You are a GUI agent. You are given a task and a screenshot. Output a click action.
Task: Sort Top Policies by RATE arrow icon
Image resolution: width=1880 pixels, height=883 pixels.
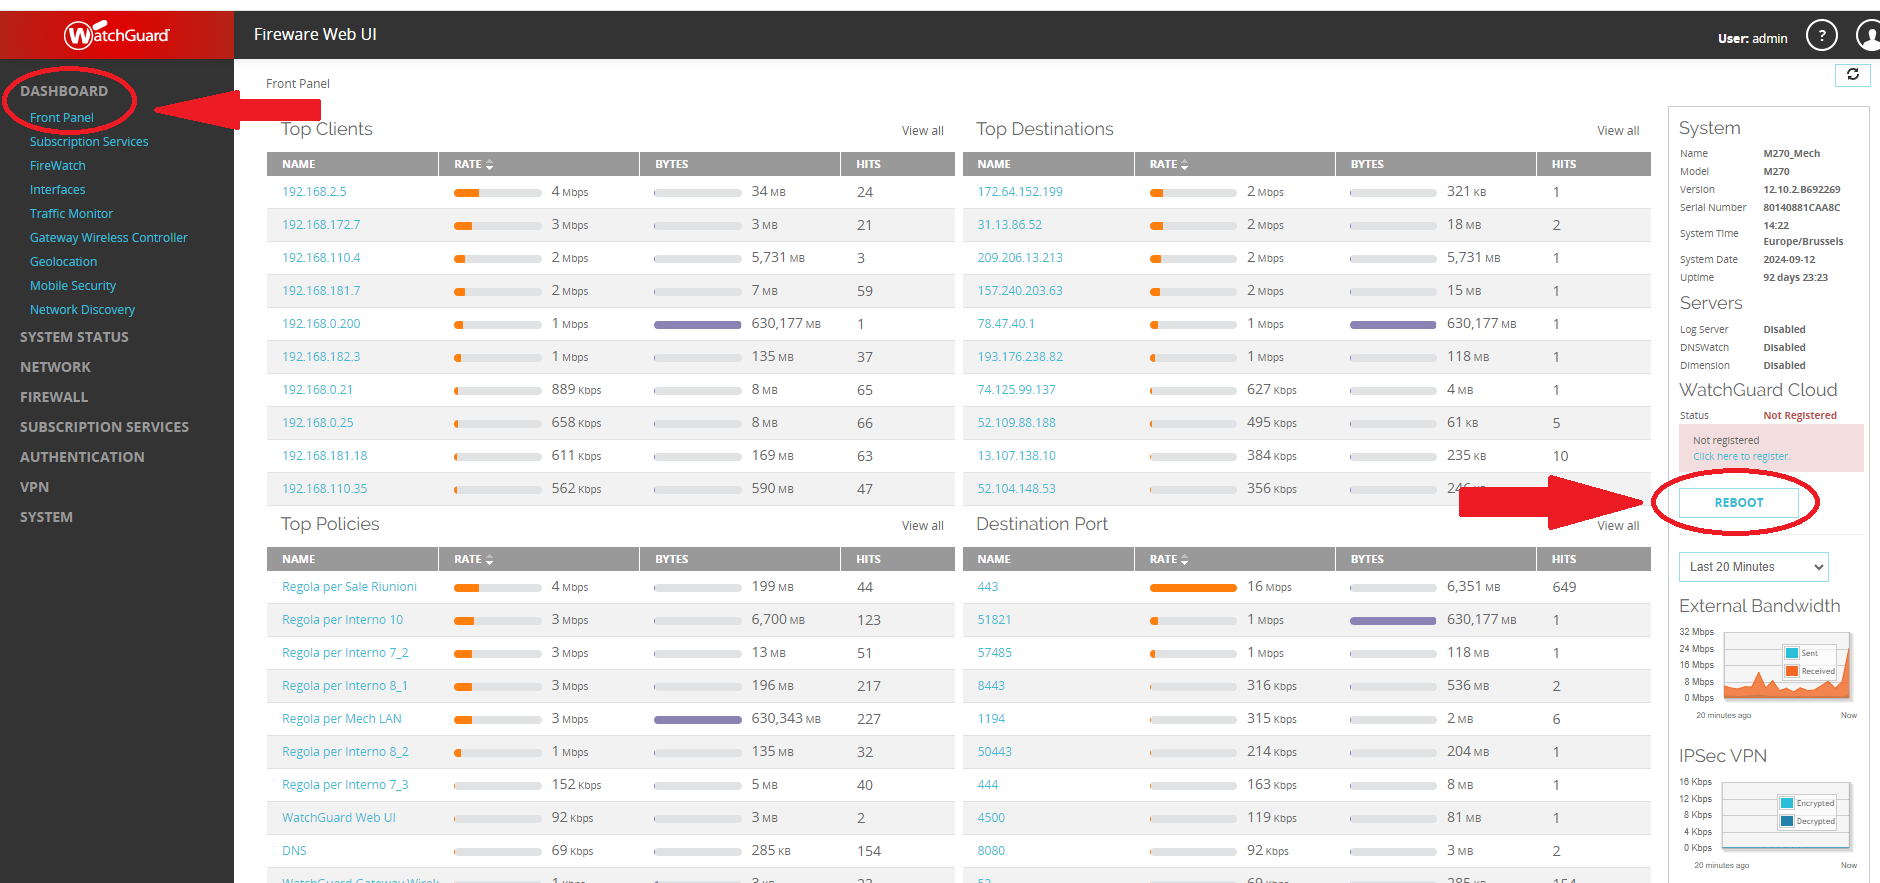point(489,560)
